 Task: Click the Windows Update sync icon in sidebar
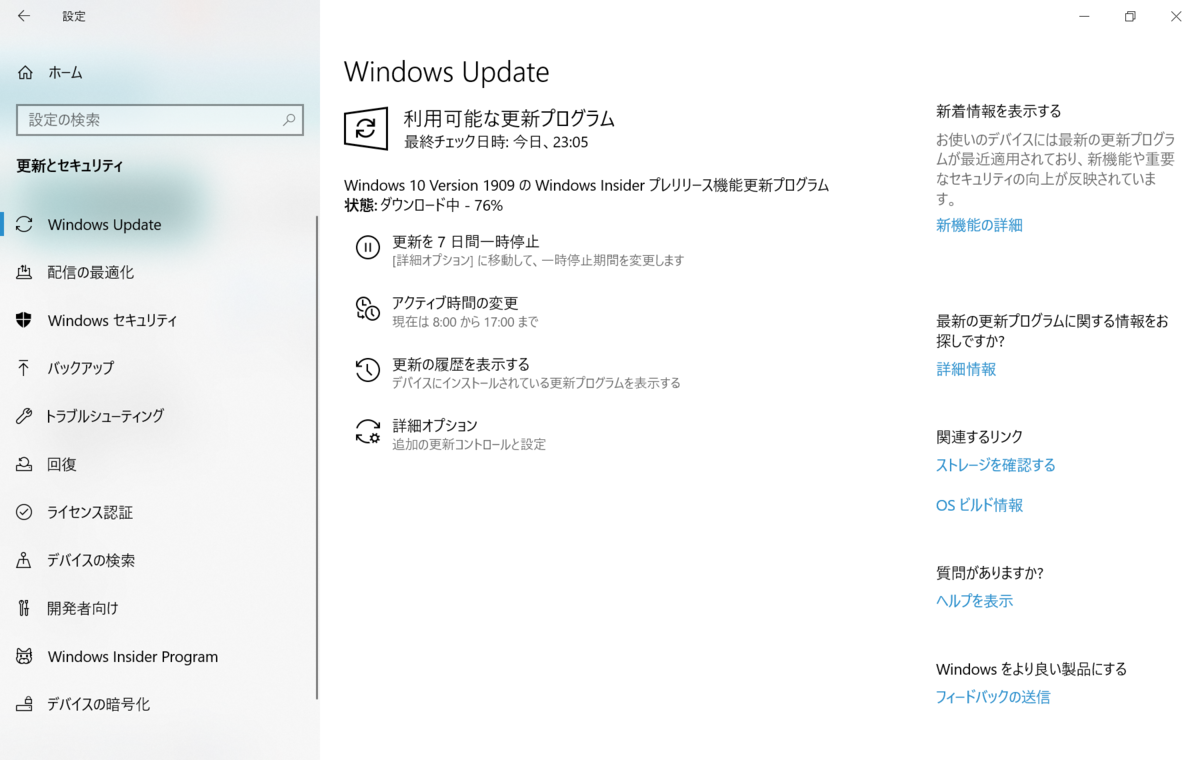25,224
